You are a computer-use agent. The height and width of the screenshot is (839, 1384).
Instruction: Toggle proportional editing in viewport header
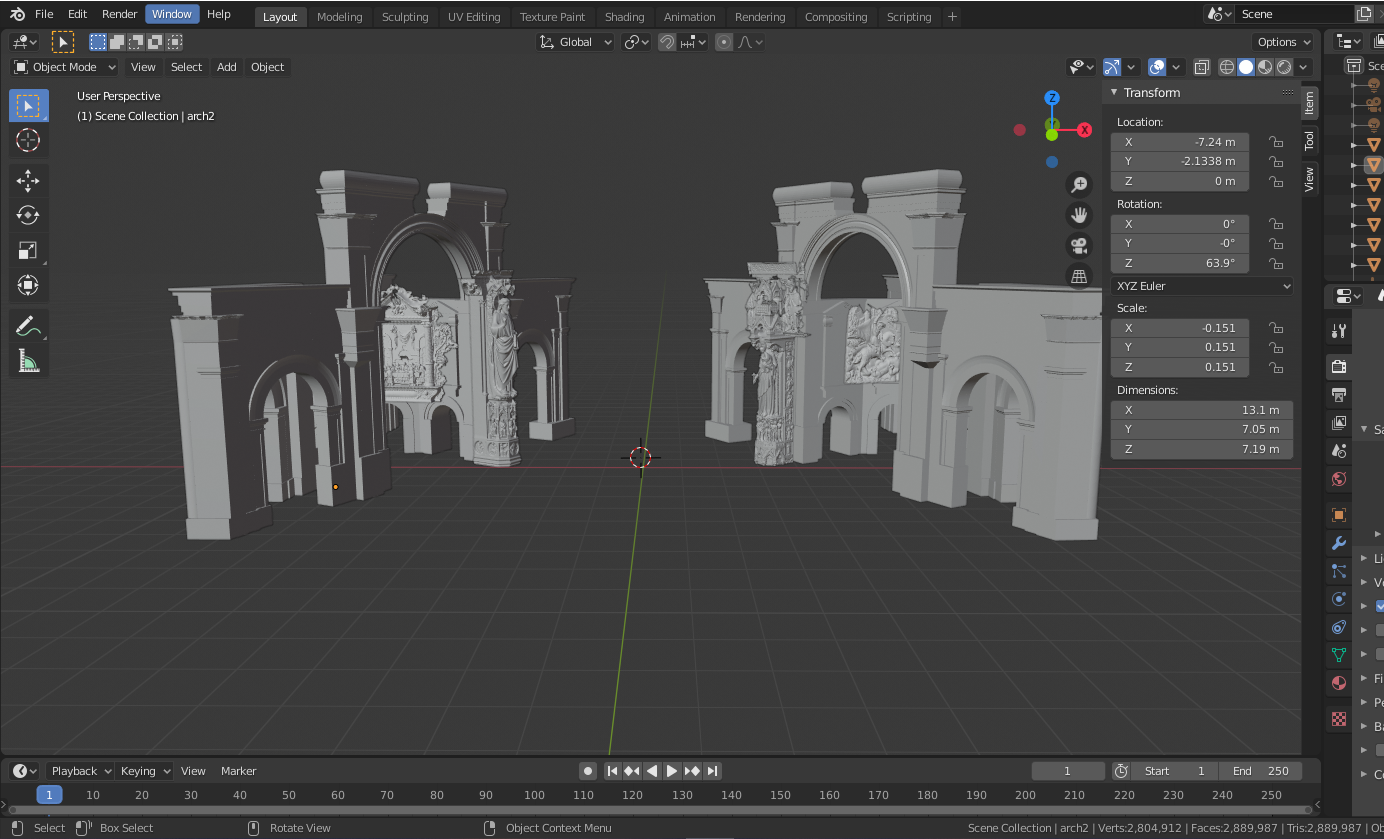click(x=724, y=42)
